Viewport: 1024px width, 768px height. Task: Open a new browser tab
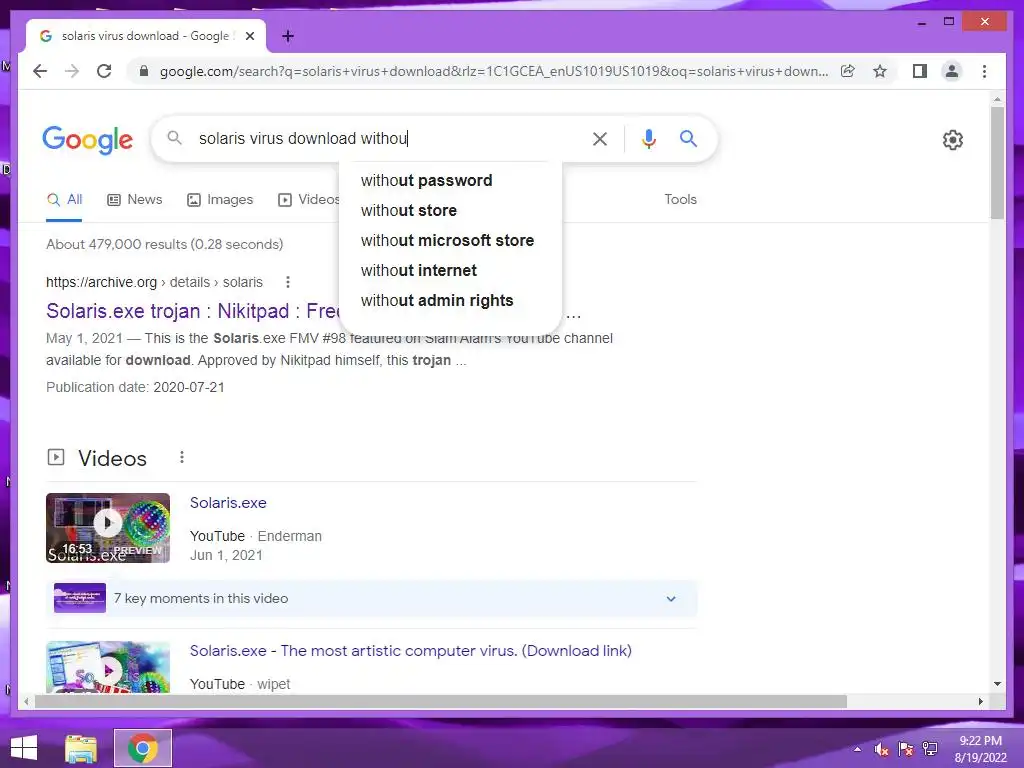[288, 37]
